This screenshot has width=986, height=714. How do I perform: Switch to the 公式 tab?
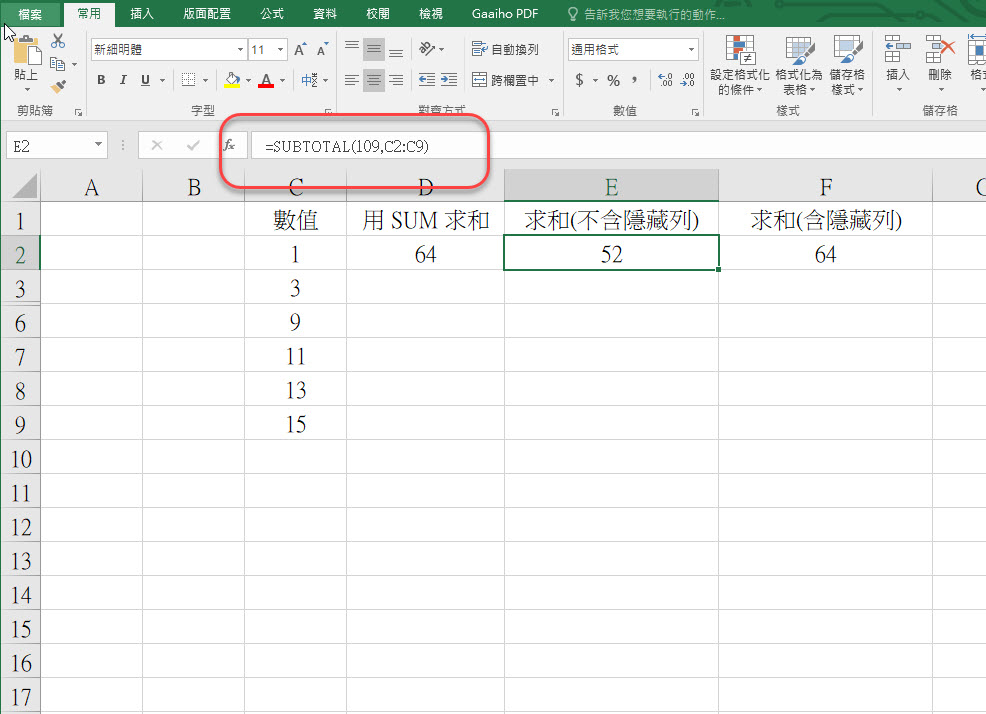(x=272, y=14)
